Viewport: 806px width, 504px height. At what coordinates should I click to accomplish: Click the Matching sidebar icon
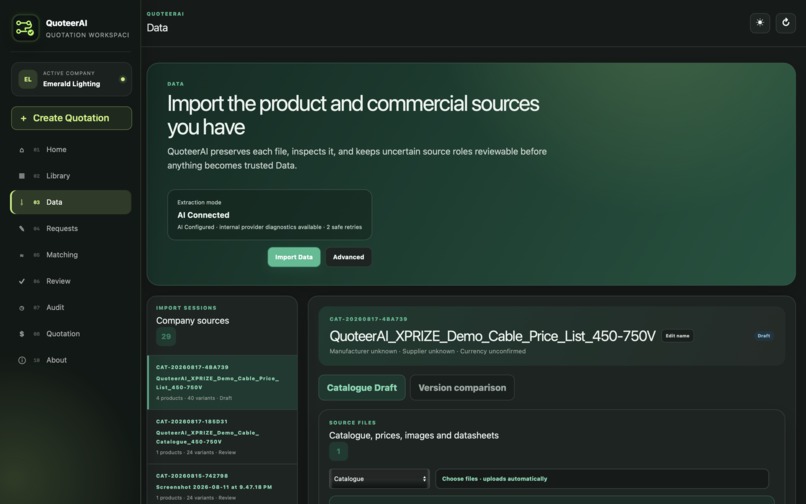pyautogui.click(x=22, y=255)
